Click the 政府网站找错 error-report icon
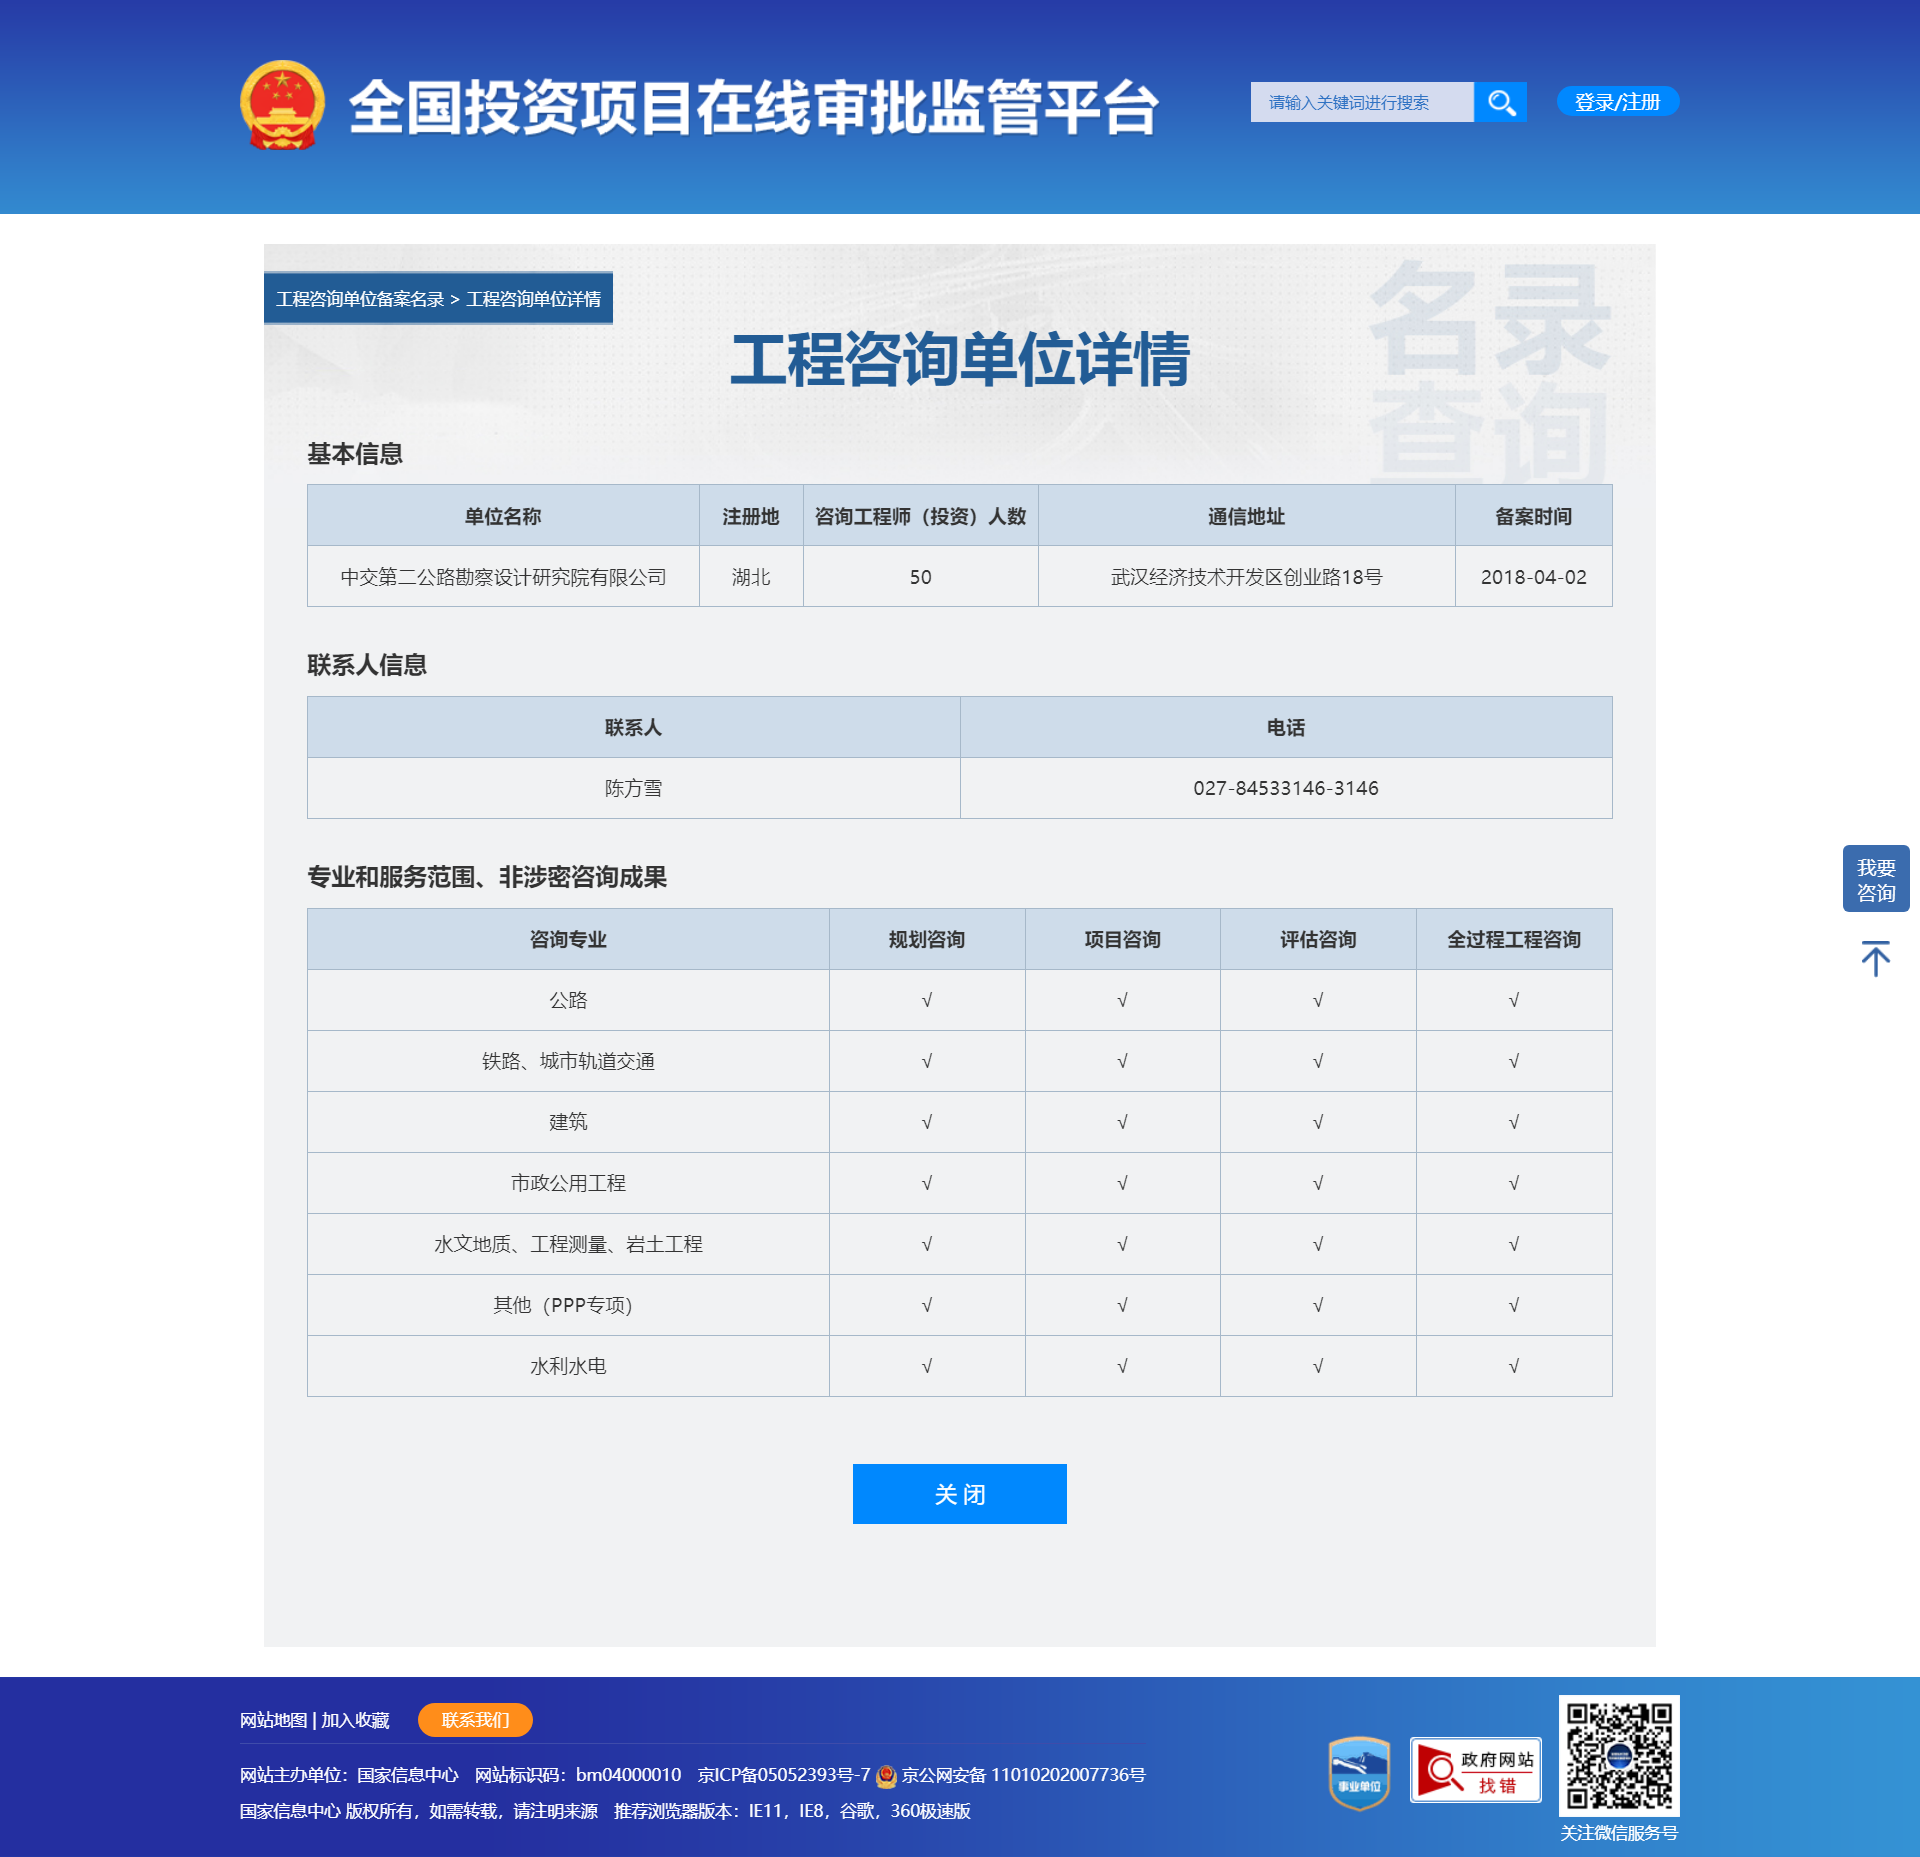Screen dimensions: 1920x1857 (x=1475, y=1771)
